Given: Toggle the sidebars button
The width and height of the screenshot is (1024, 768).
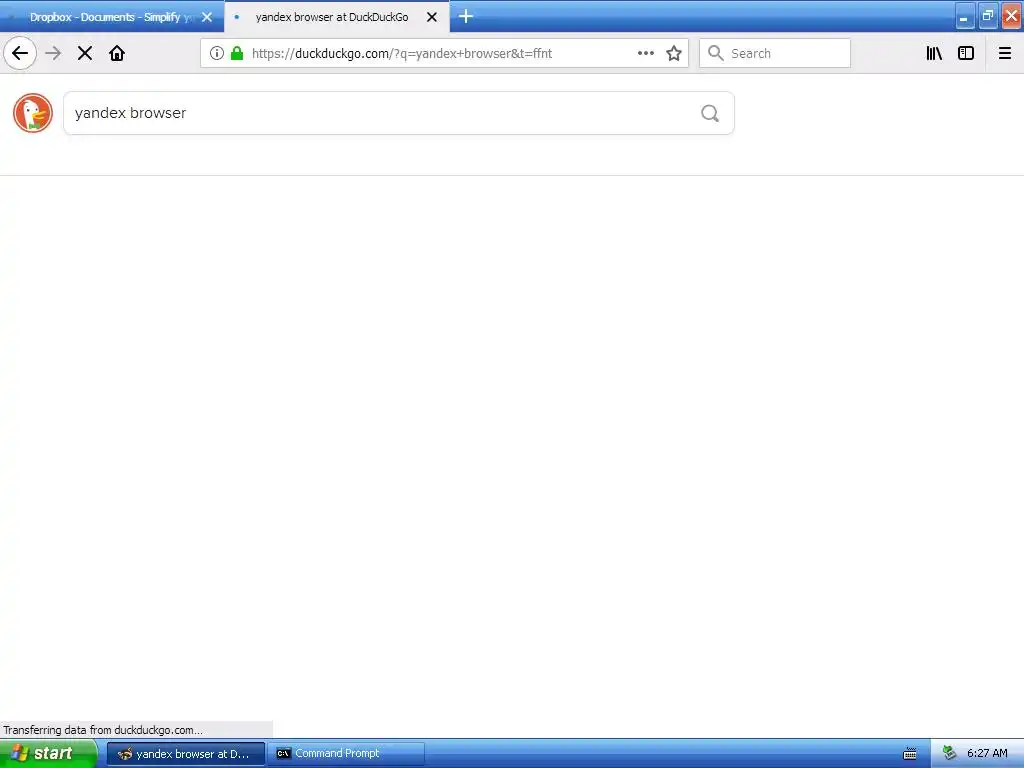Looking at the screenshot, I should click(966, 54).
